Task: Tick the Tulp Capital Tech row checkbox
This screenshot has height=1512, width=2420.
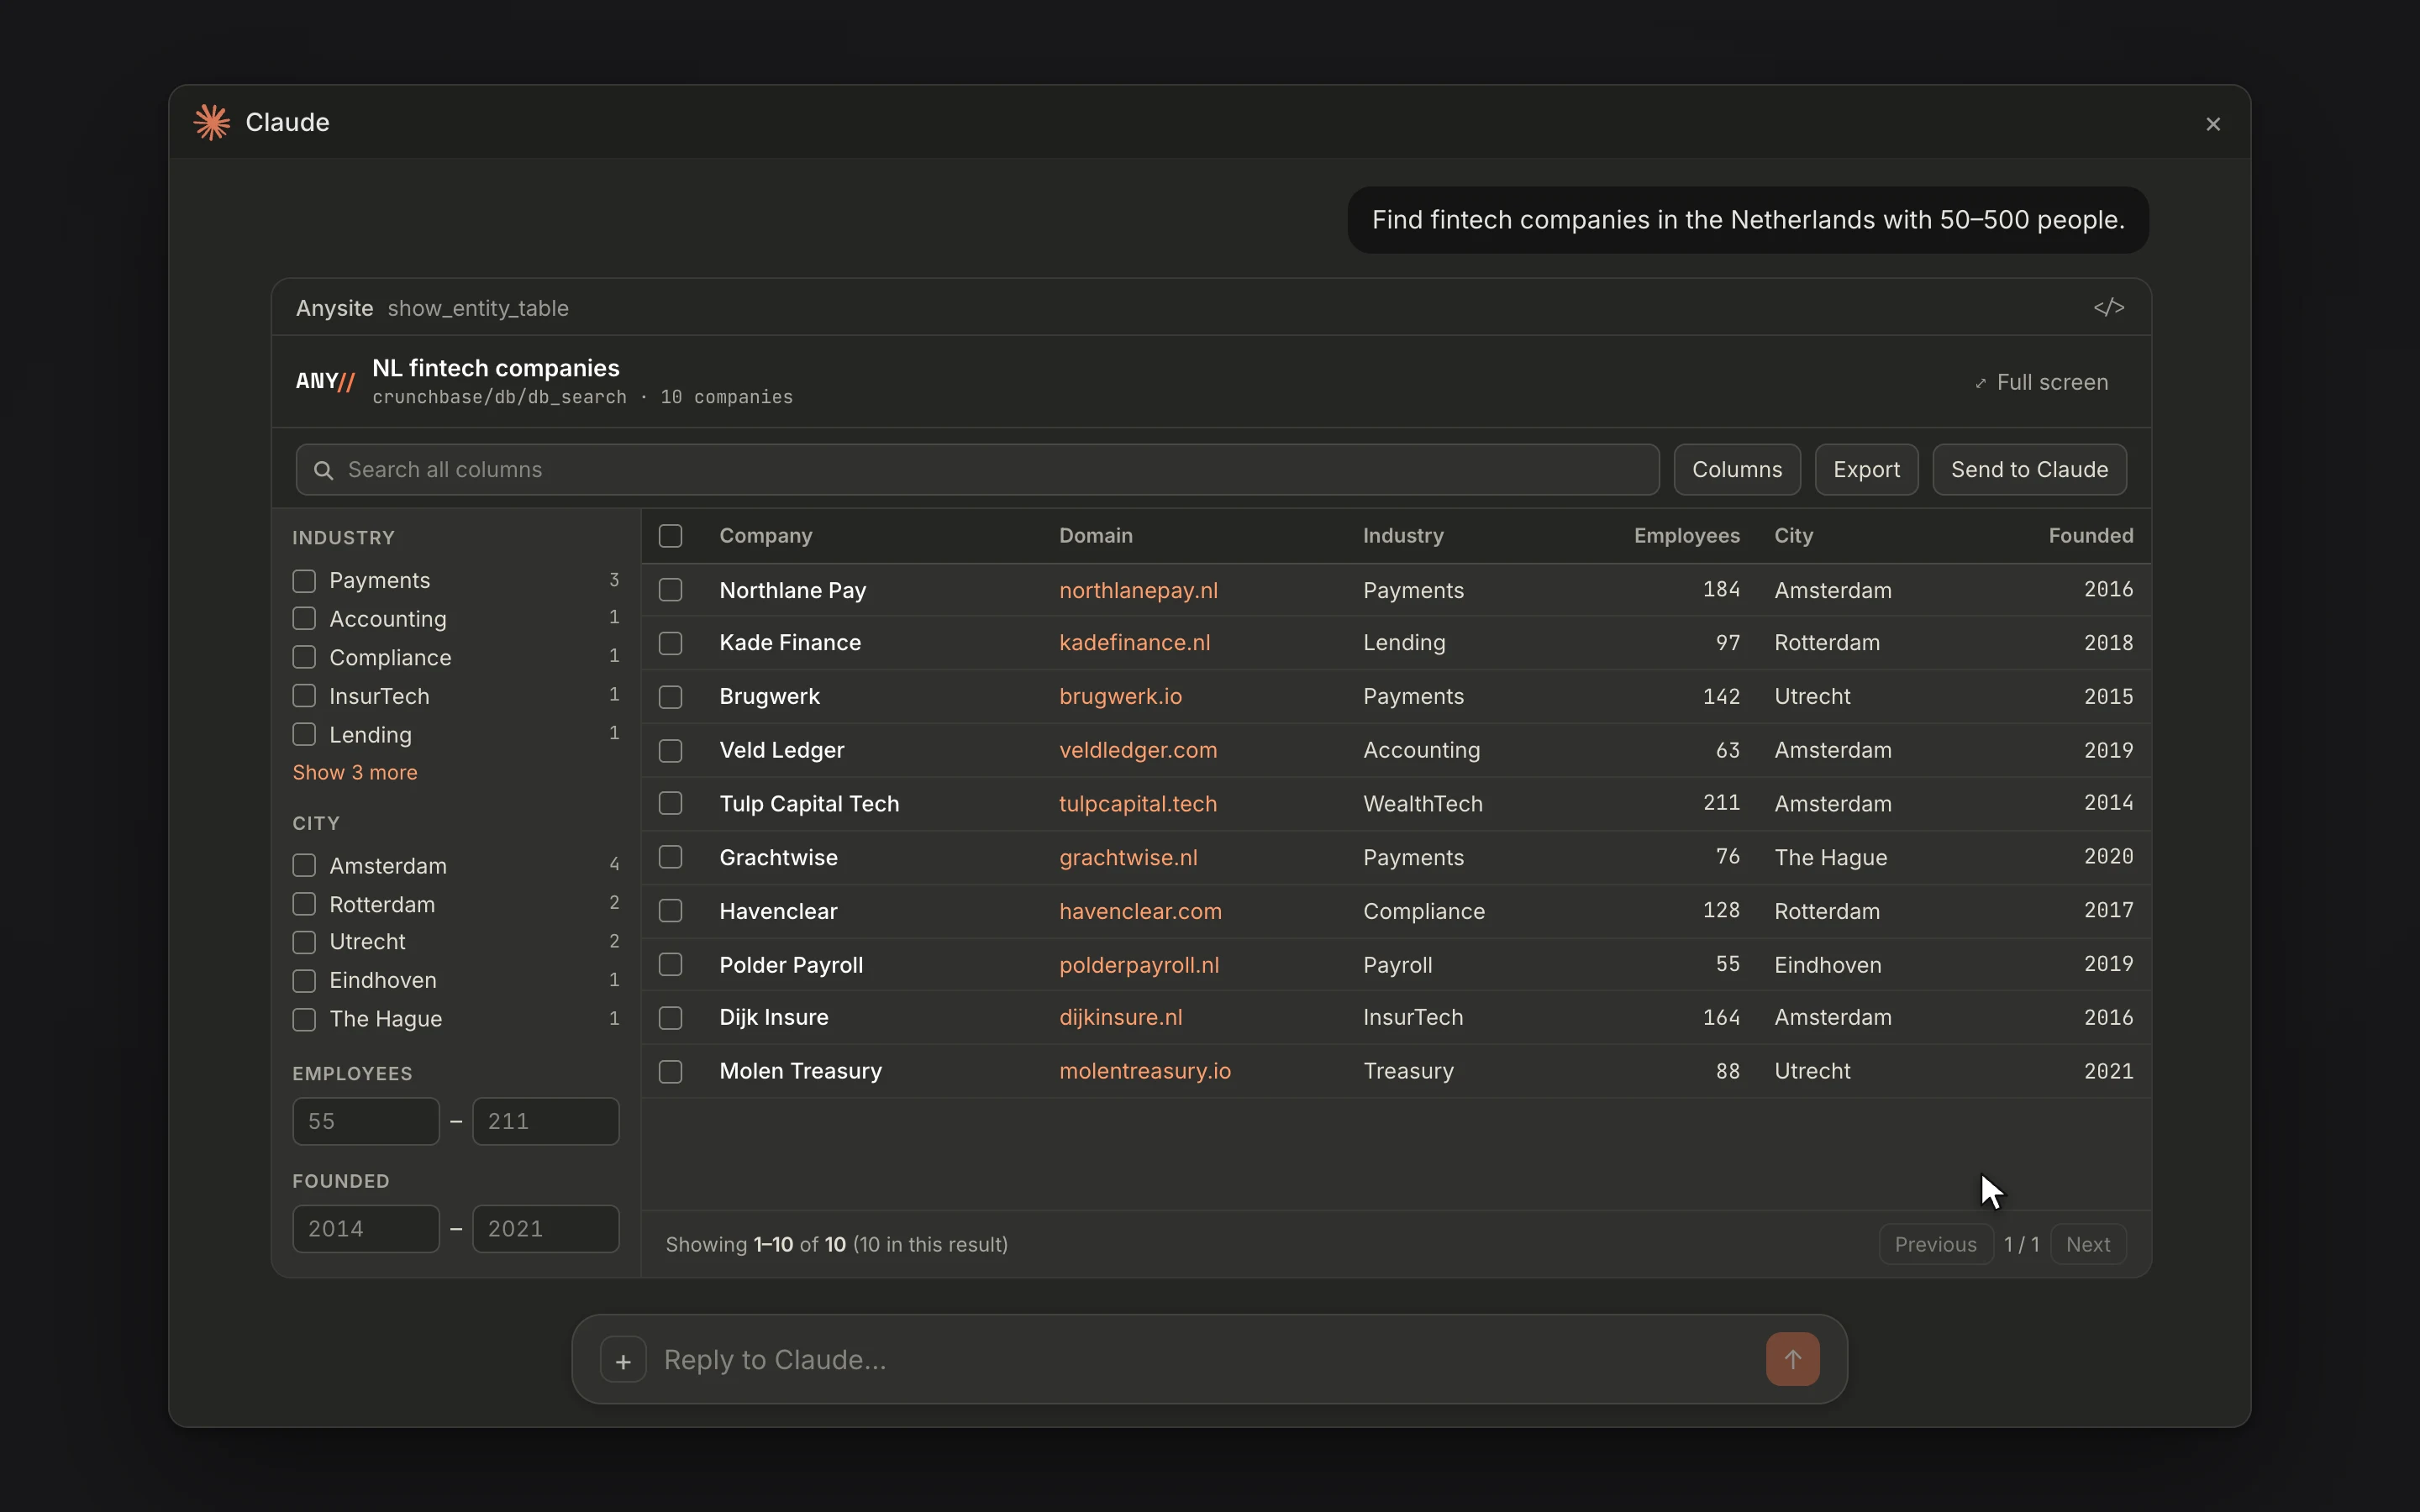Action: pos(670,803)
